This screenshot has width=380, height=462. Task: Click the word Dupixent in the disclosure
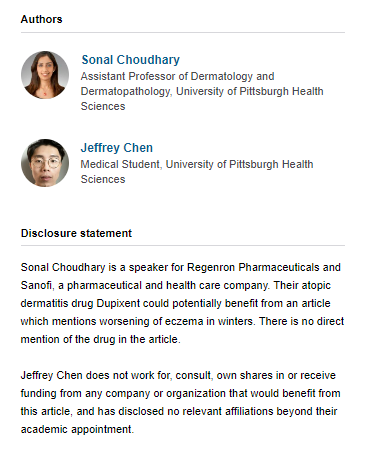coord(118,303)
